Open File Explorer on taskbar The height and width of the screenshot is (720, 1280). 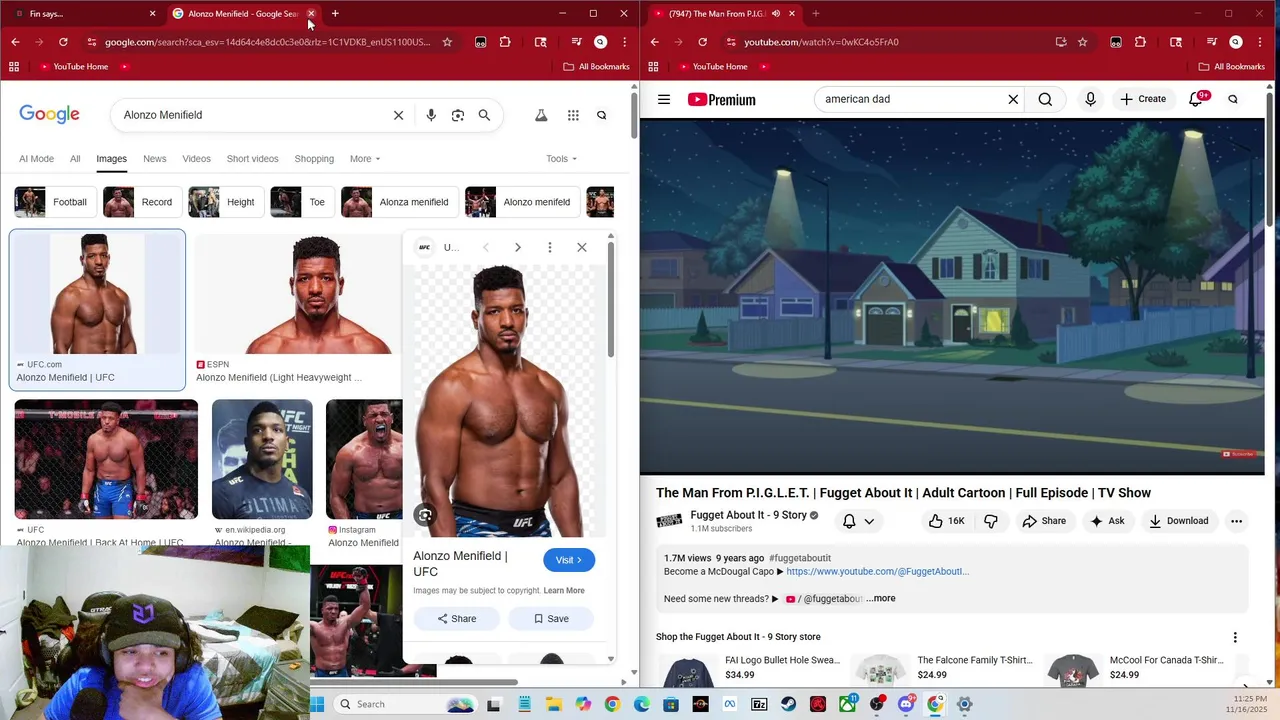point(553,704)
